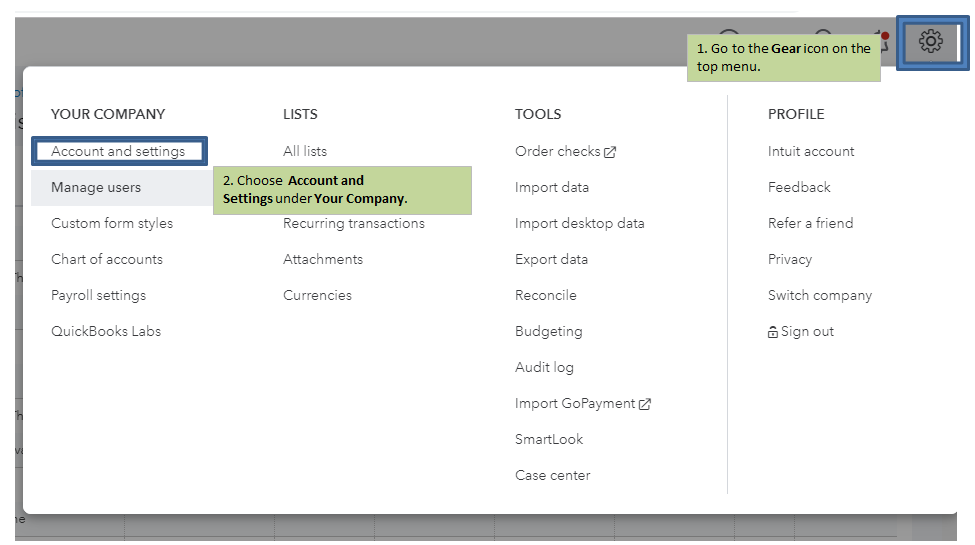Open Intuit account profile

pyautogui.click(x=811, y=151)
